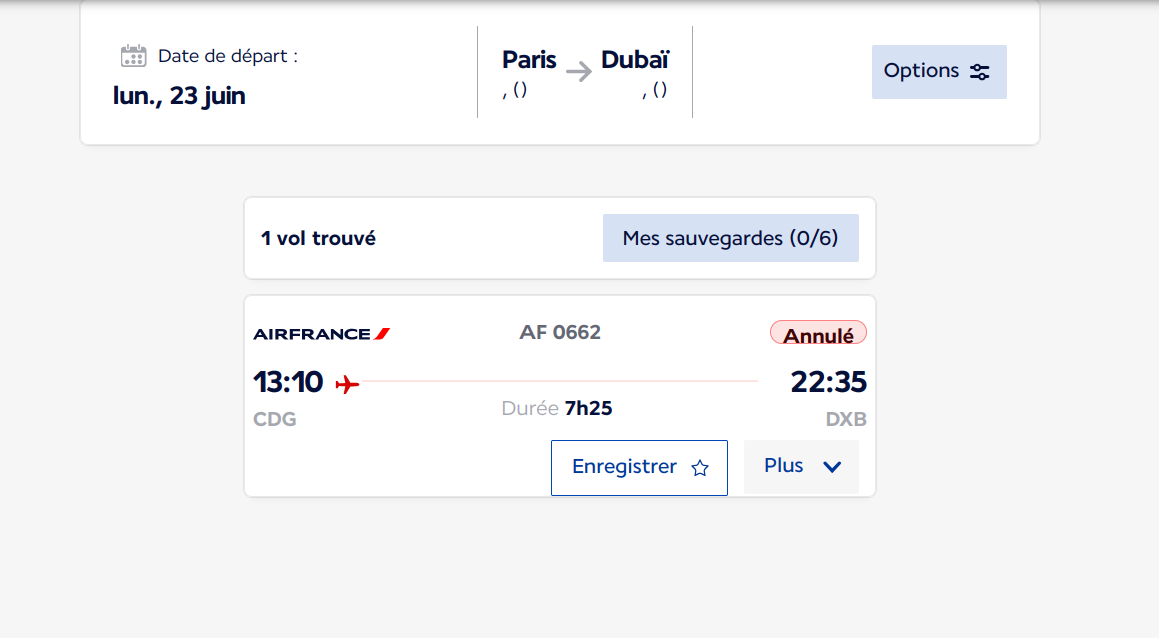Click the 22:35 arrival time
This screenshot has width=1159, height=638.
click(828, 382)
